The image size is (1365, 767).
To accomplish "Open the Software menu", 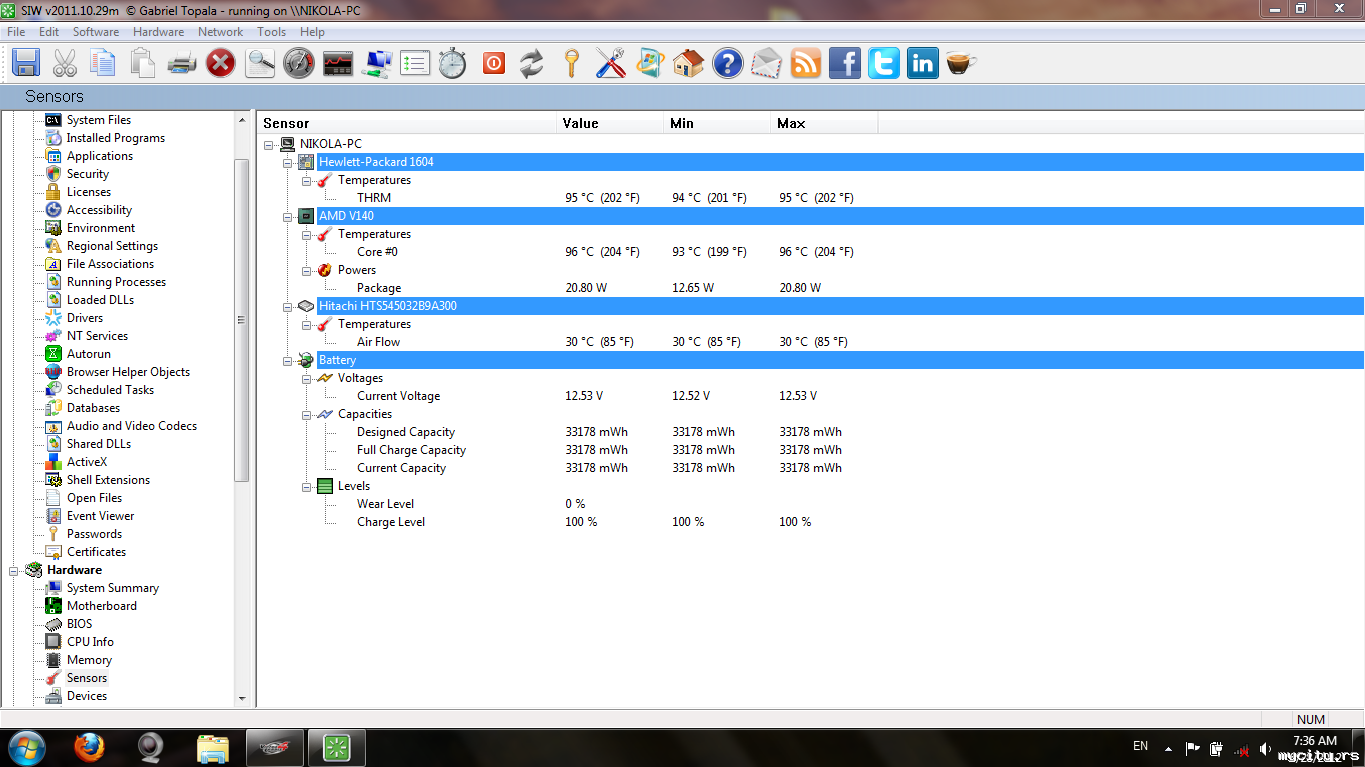I will click(96, 32).
